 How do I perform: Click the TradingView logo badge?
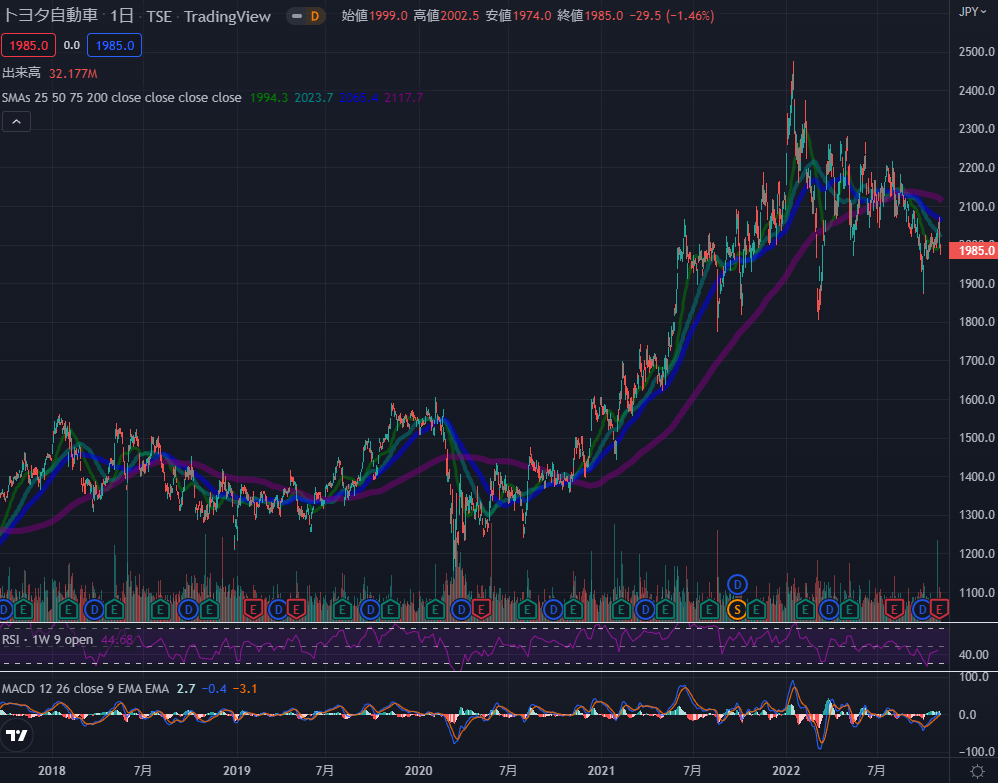pyautogui.click(x=17, y=735)
